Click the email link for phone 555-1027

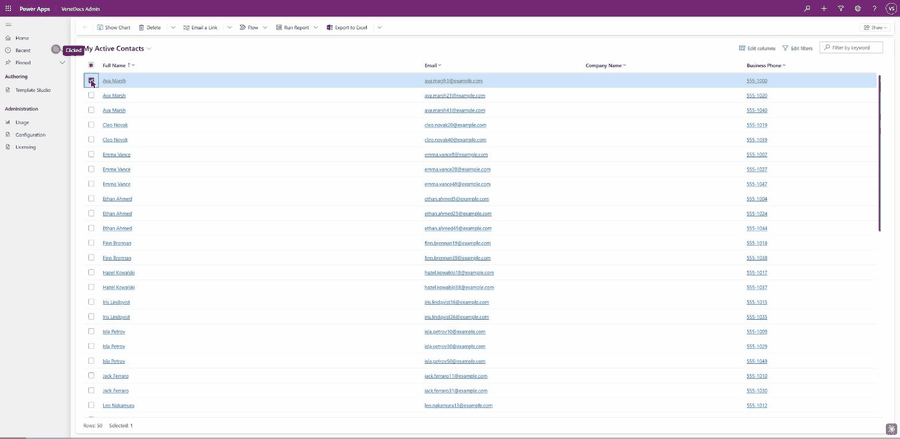[457, 169]
